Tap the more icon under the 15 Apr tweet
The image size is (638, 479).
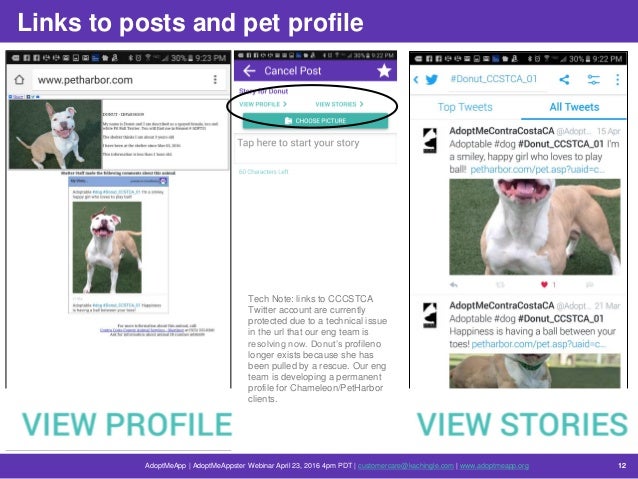(x=589, y=285)
